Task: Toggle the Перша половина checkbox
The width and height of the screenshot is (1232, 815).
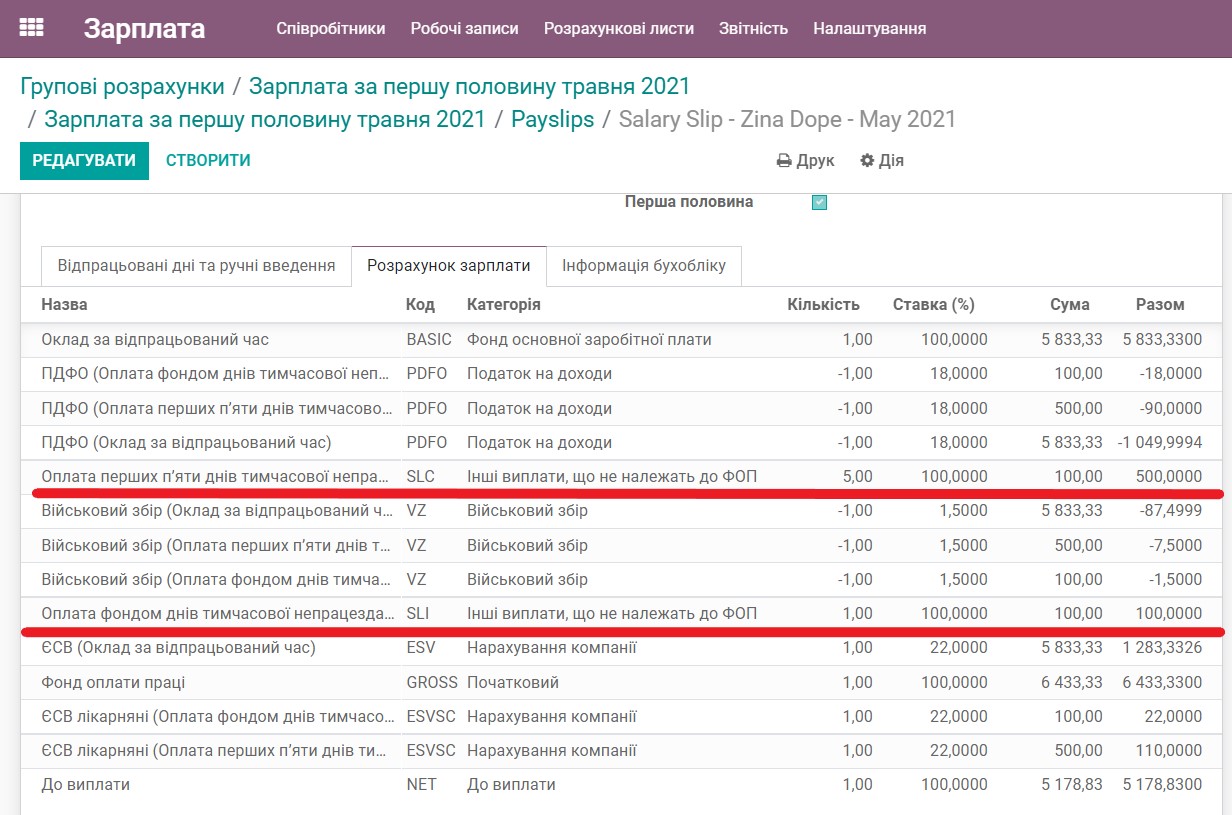Action: tap(819, 201)
